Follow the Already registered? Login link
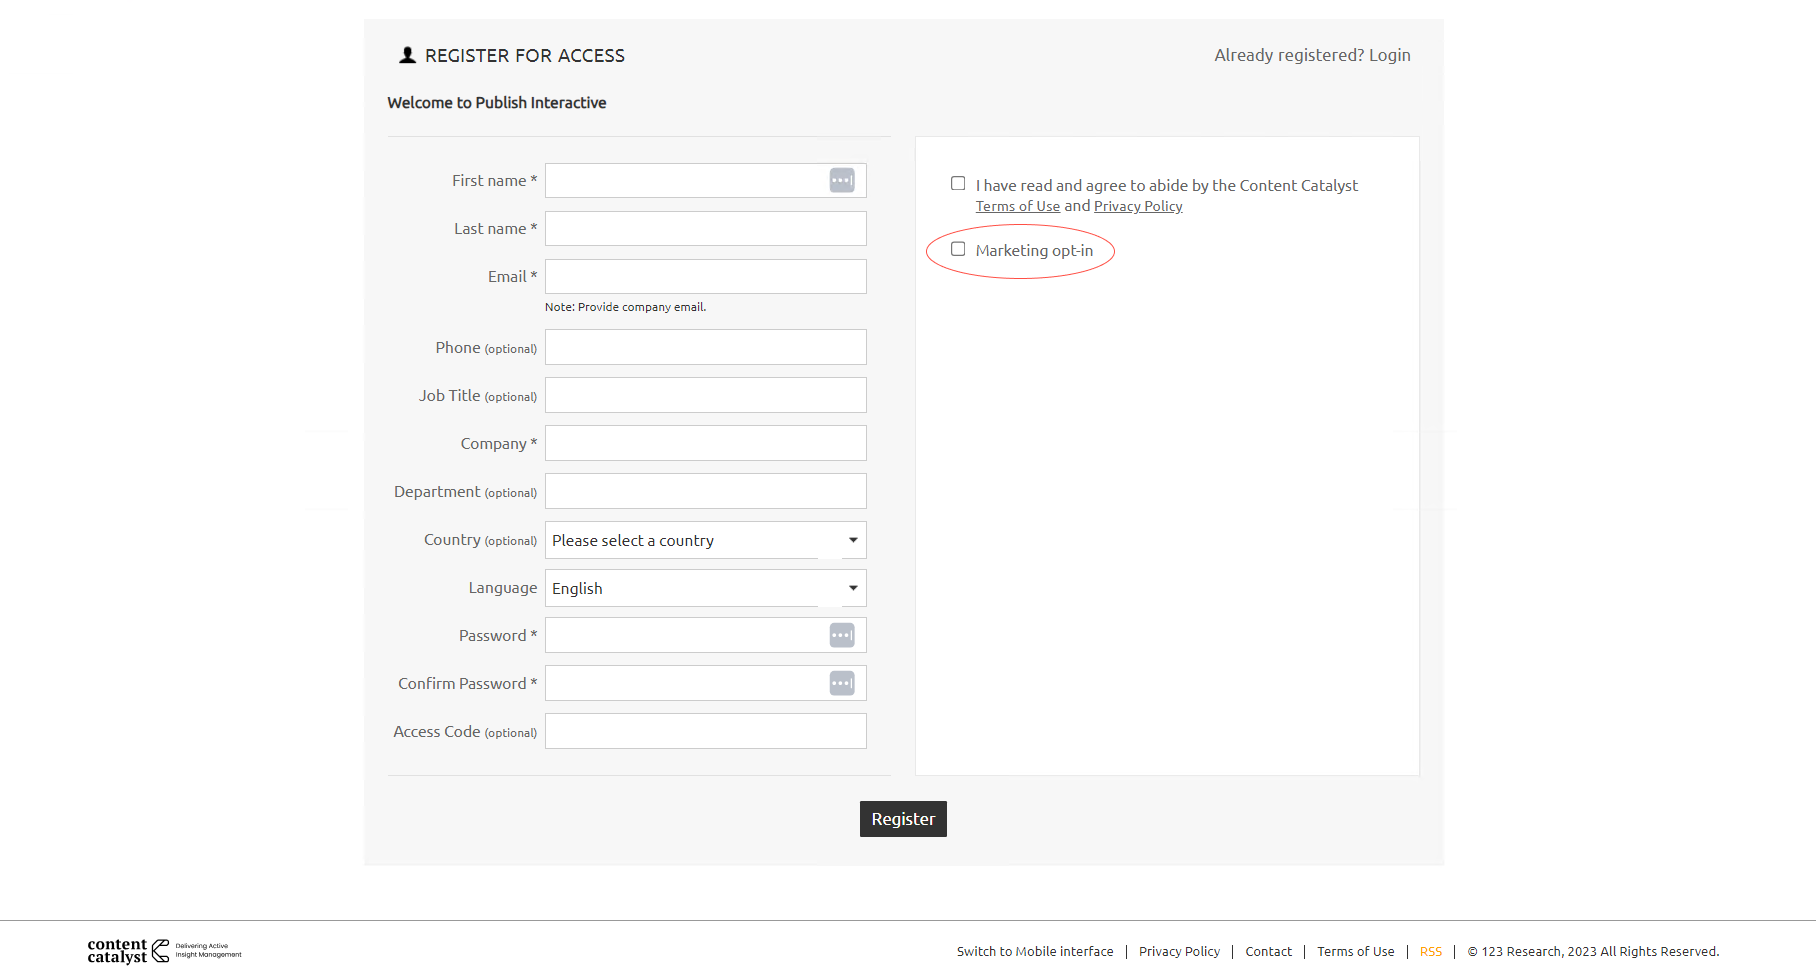This screenshot has height=973, width=1816. (x=1312, y=55)
